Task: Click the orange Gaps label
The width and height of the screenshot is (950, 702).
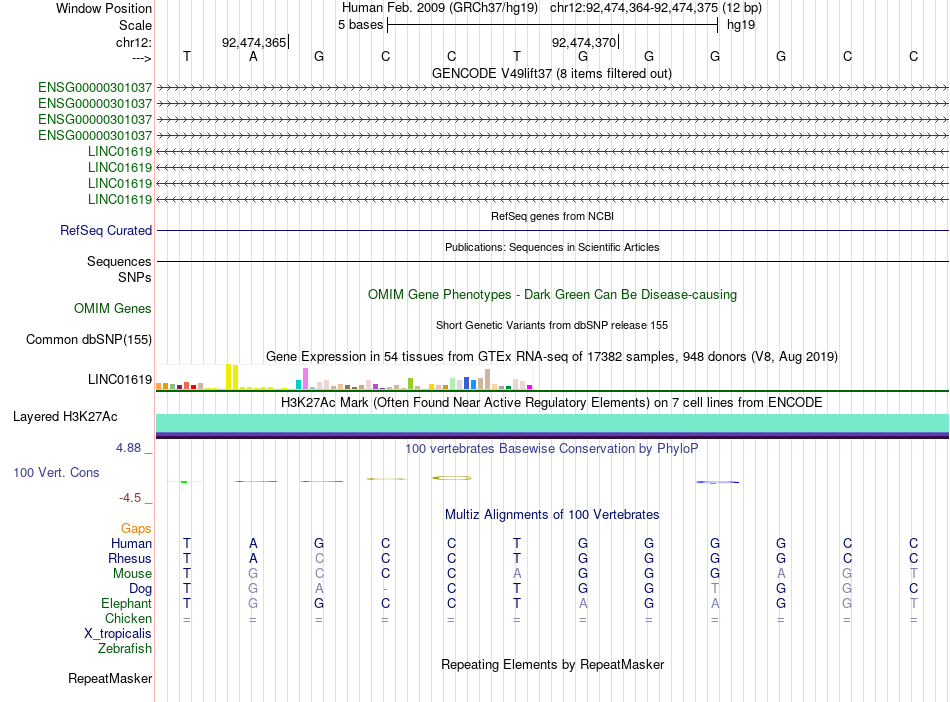Action: (x=136, y=528)
